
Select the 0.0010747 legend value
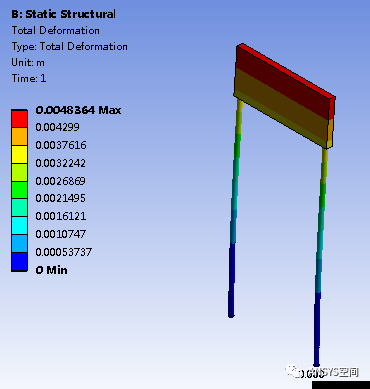coord(61,234)
